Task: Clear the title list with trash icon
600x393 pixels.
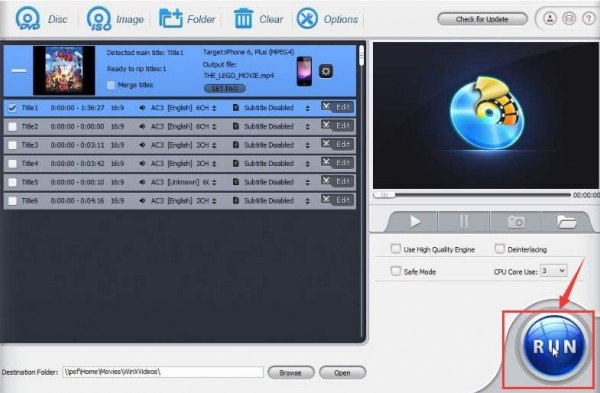Action: coord(243,18)
